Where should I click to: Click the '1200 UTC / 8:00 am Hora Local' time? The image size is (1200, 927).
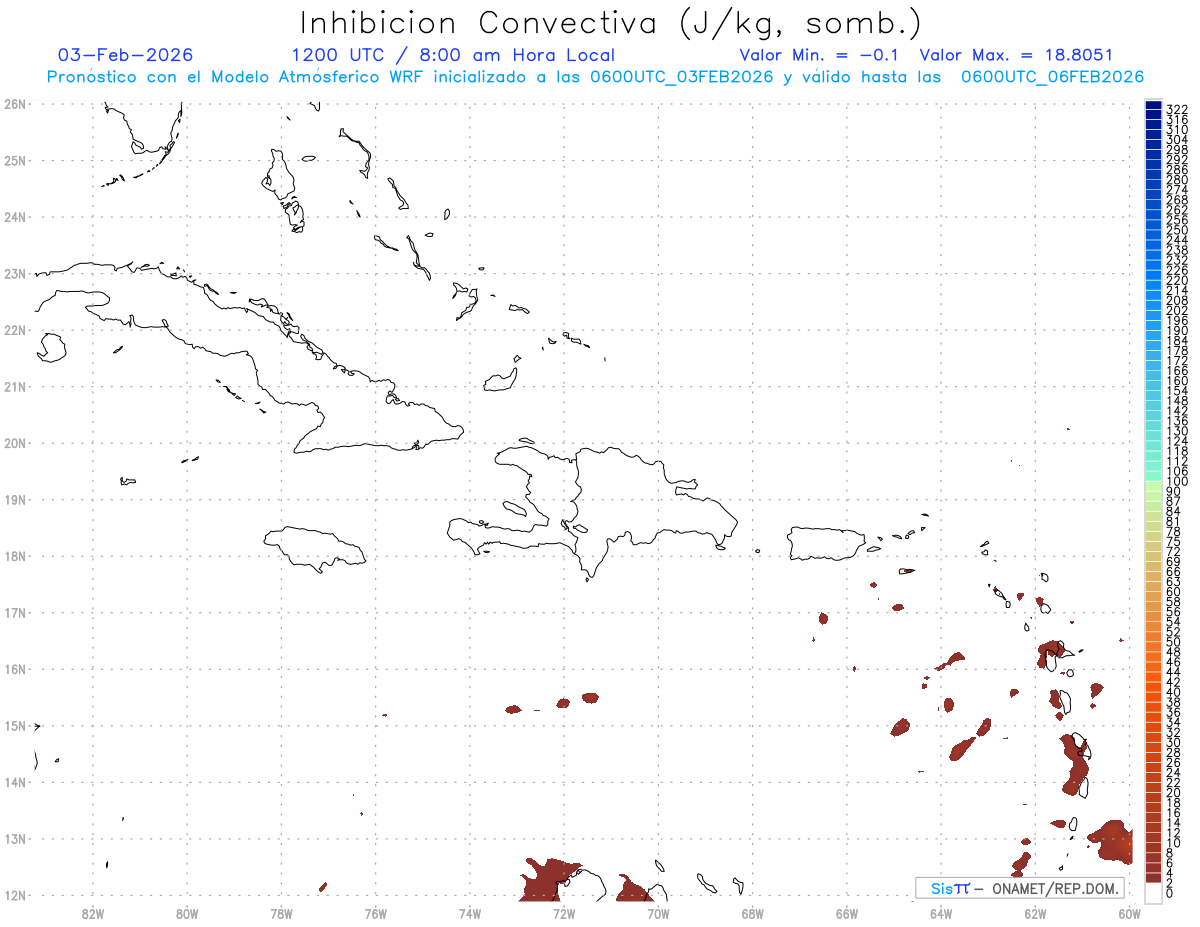[x=453, y=55]
